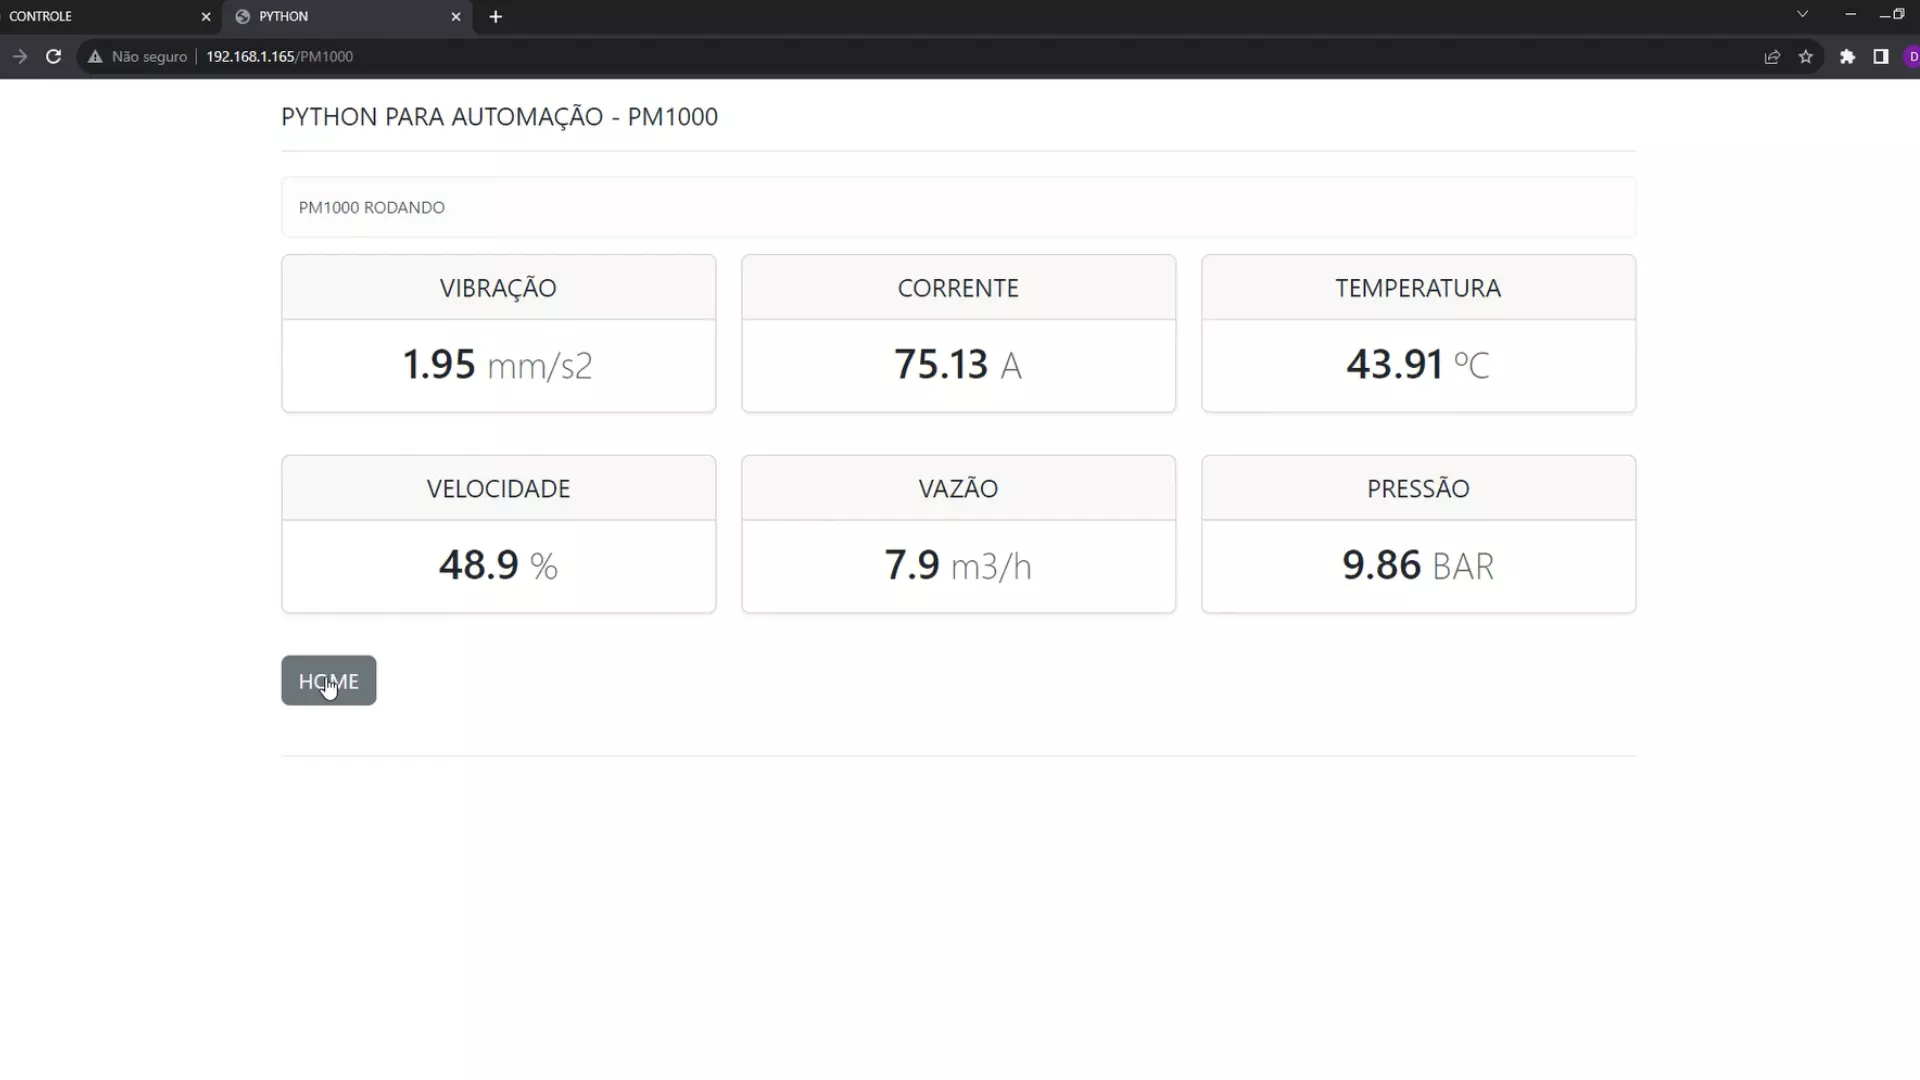
Task: Bookmark the page using the star icon
Action: point(1806,57)
